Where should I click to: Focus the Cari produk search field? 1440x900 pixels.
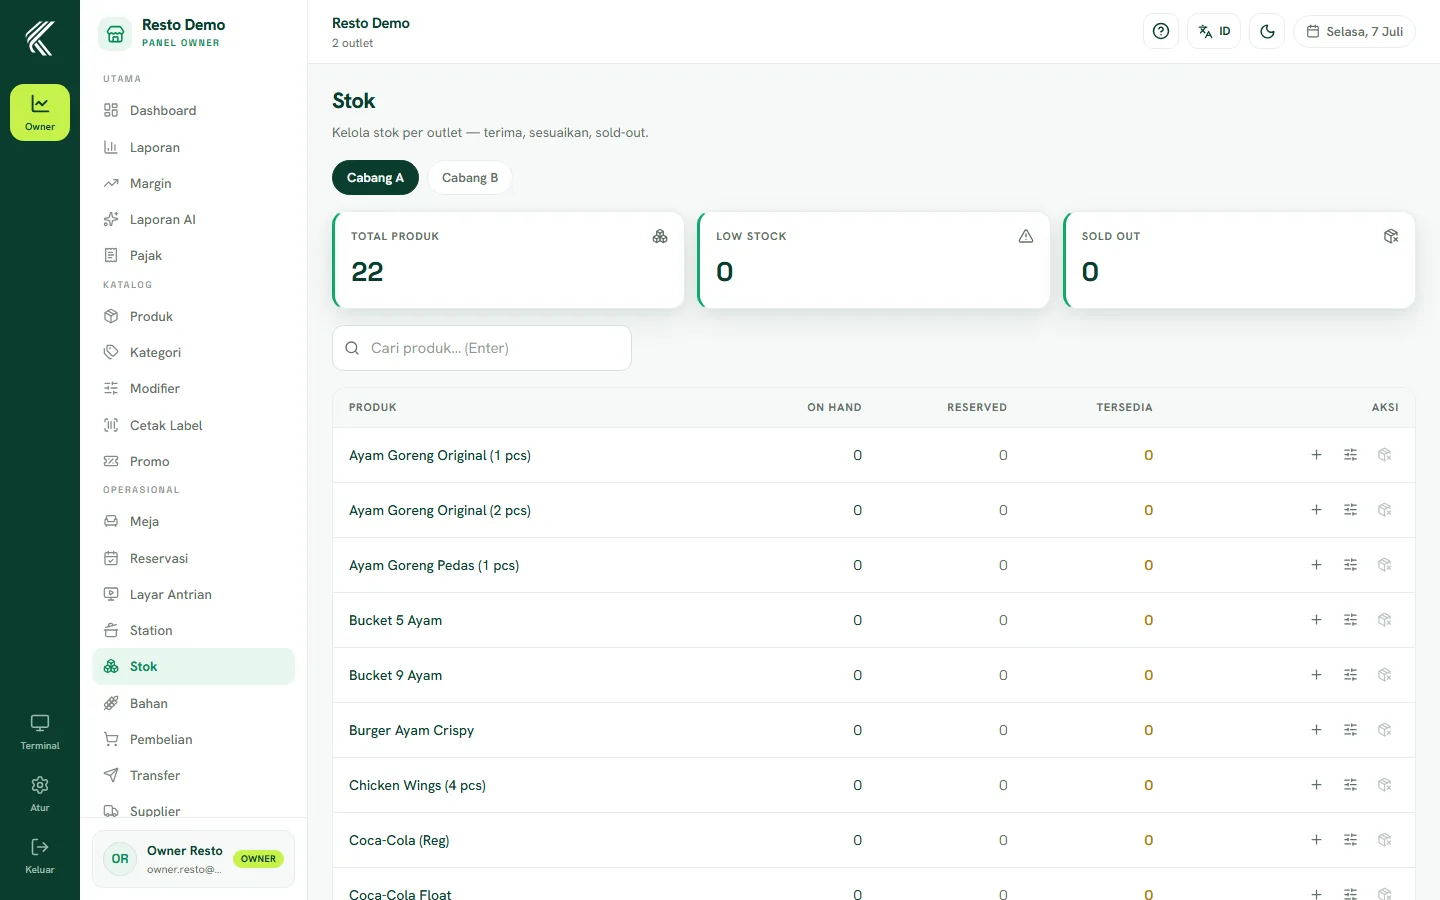click(482, 348)
